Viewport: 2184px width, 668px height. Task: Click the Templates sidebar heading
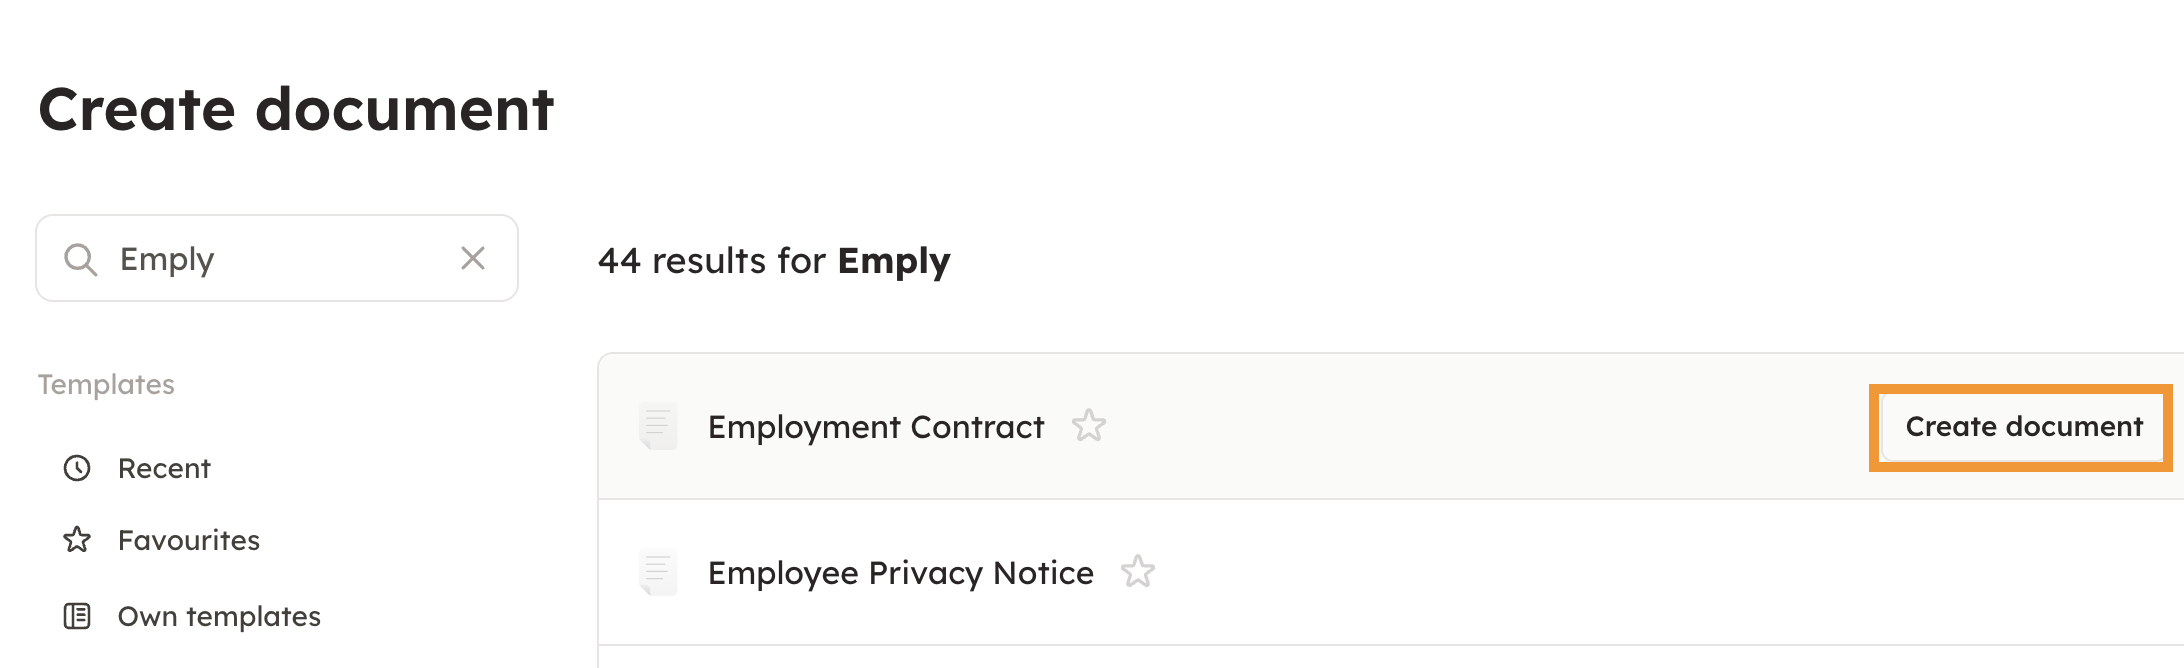pos(106,384)
